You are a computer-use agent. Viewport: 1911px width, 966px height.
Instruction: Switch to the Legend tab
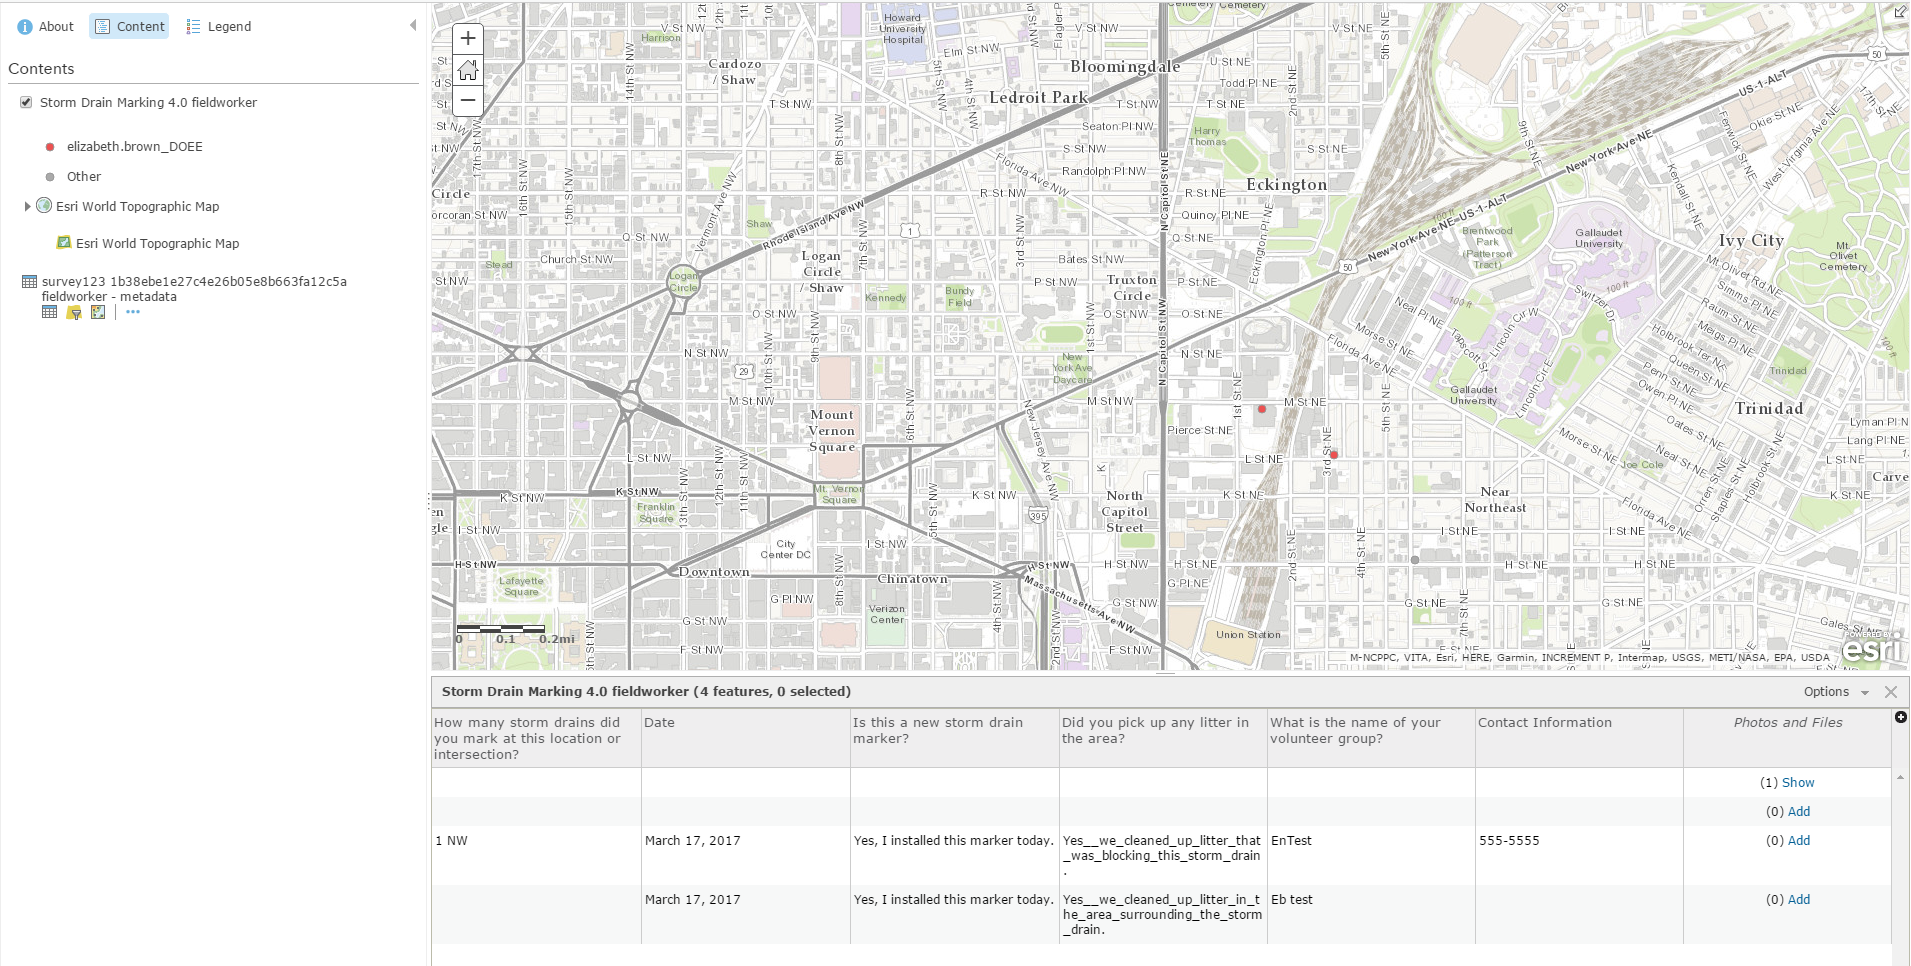pos(219,27)
